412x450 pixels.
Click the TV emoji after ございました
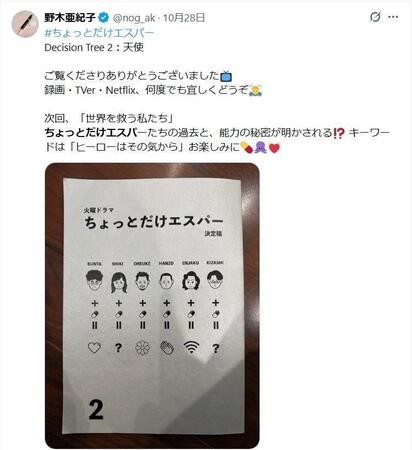tap(226, 76)
